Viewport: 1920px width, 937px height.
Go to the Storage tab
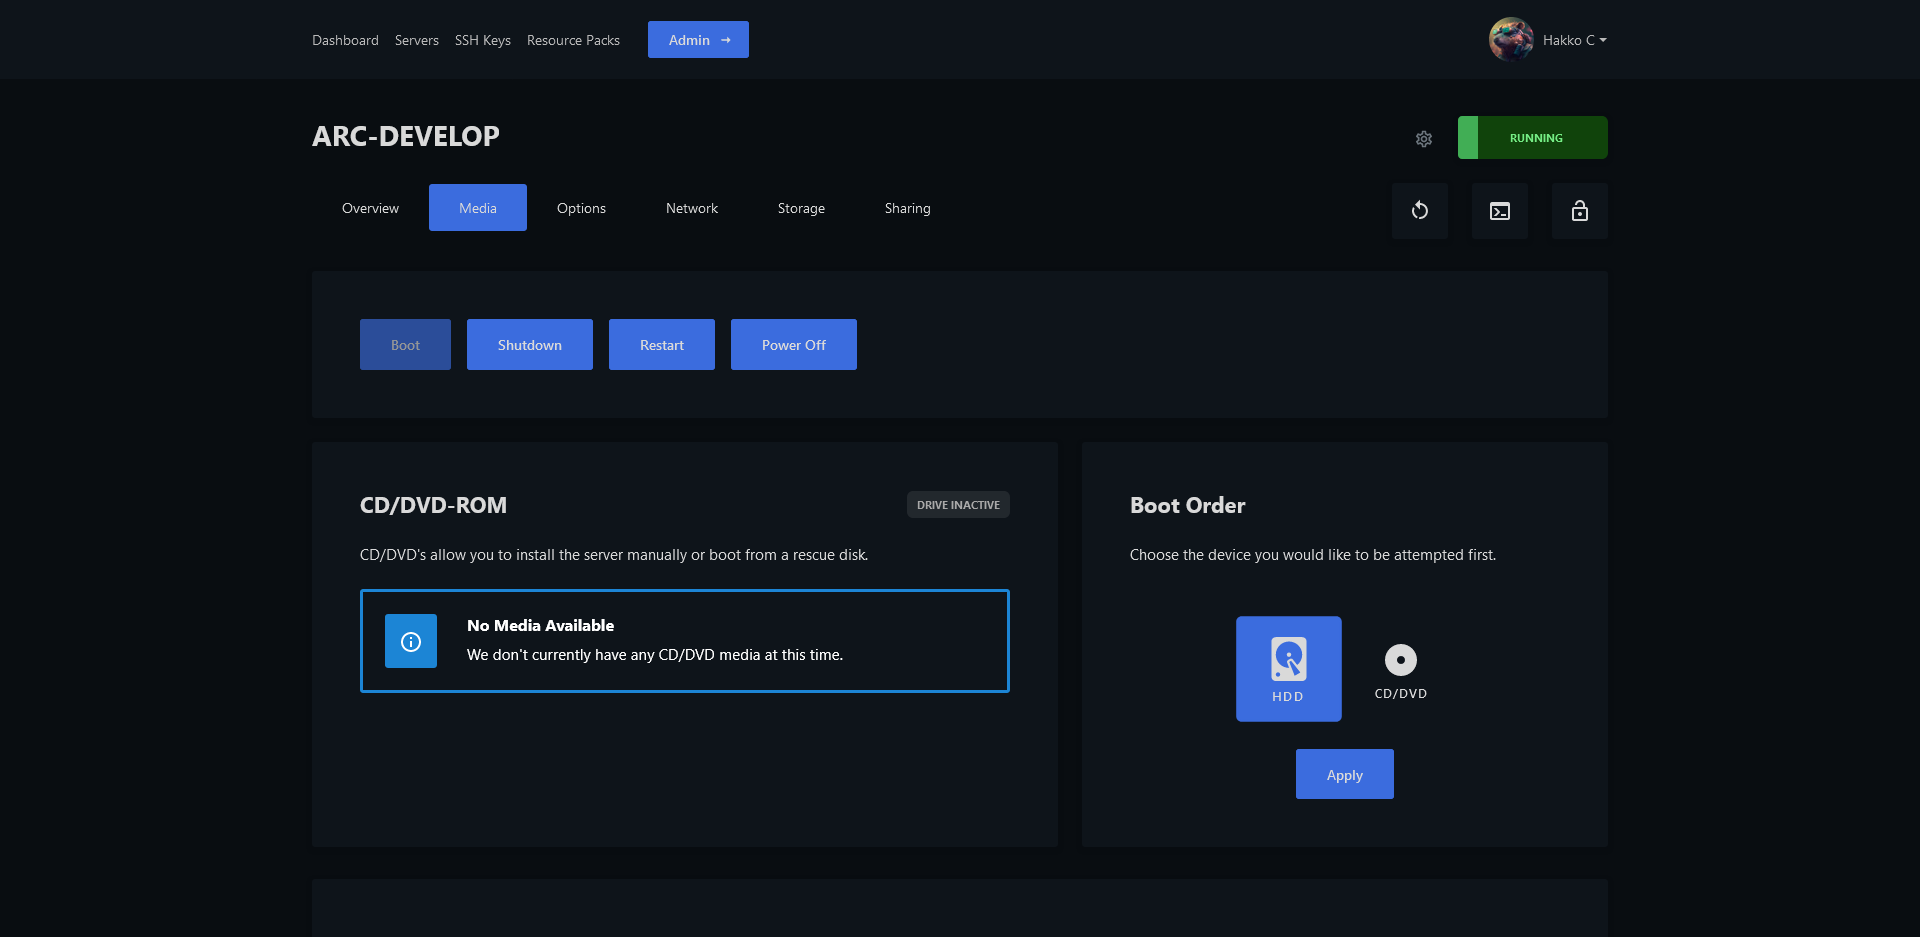801,208
